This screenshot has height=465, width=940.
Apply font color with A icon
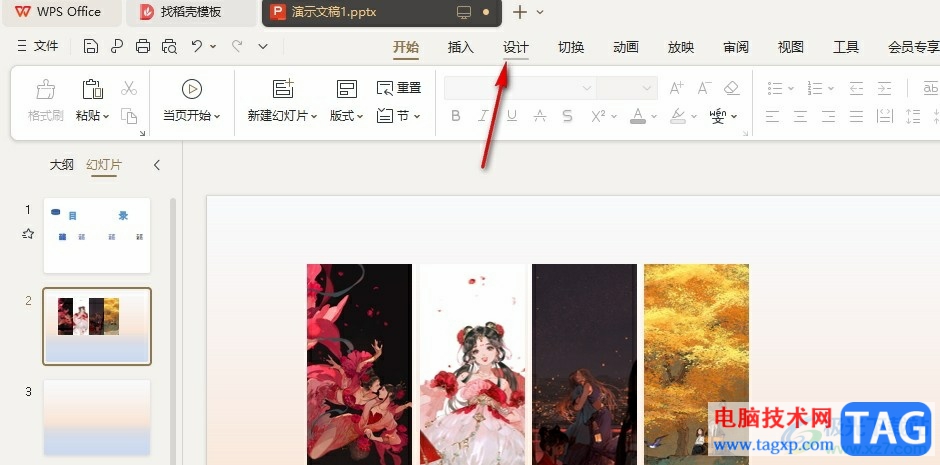click(638, 116)
